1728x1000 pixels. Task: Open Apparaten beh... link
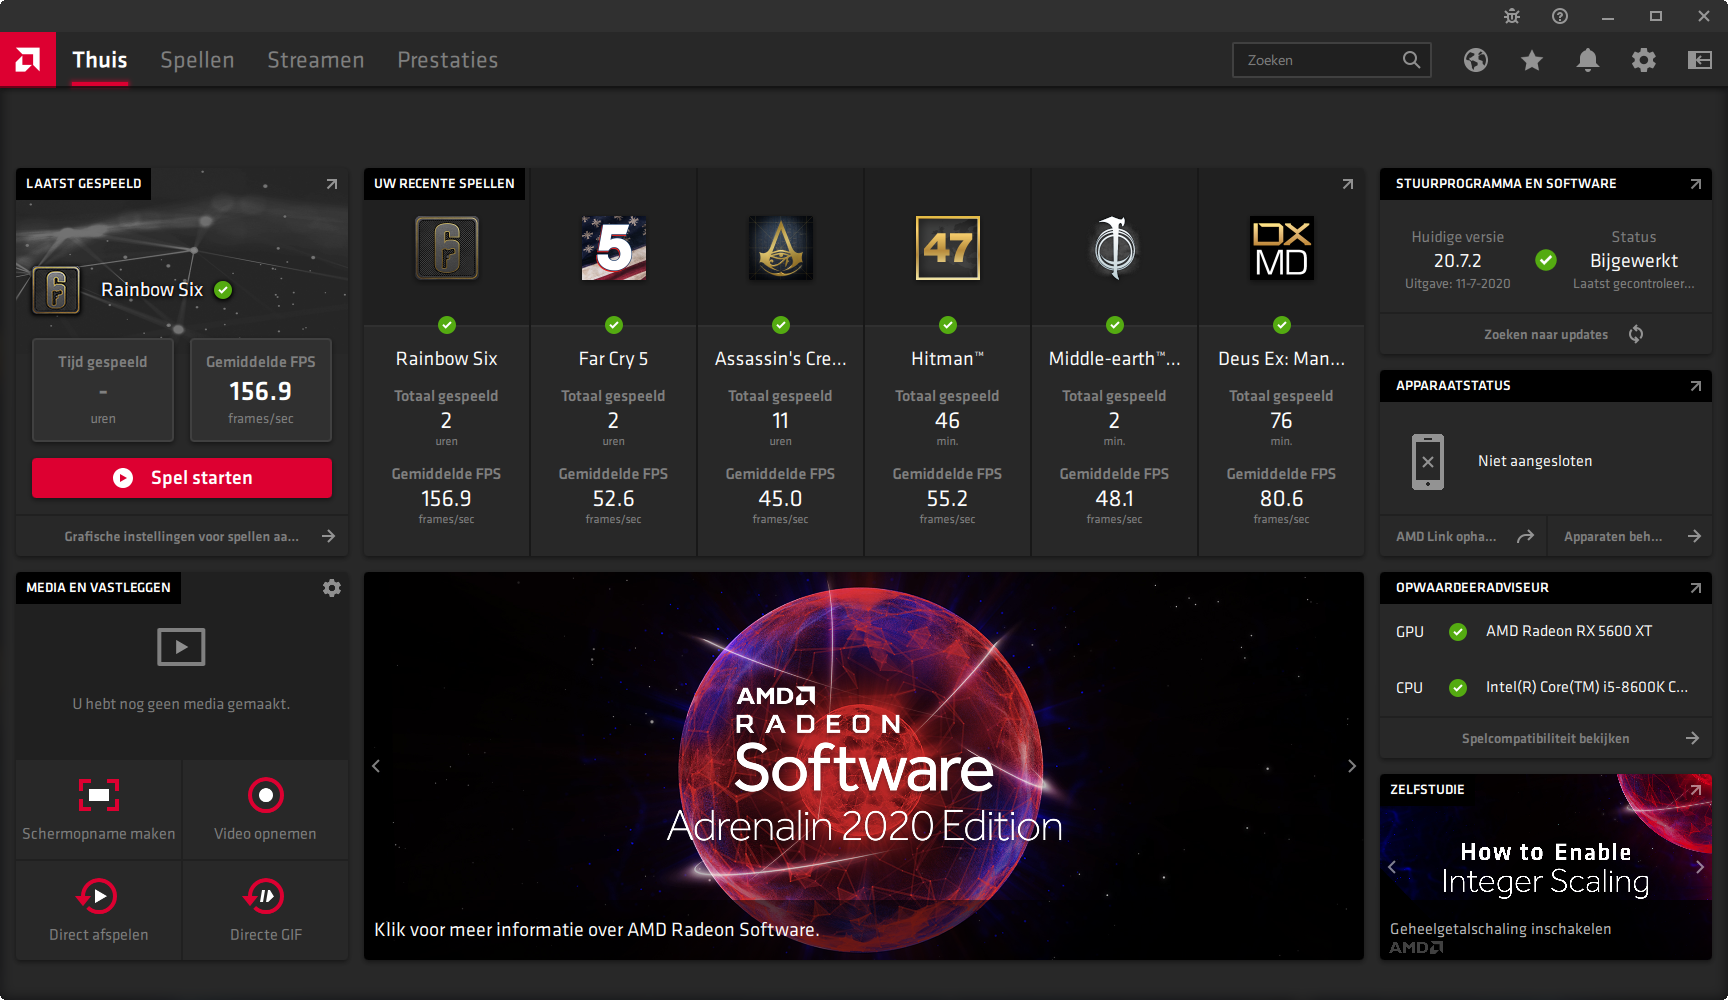pyautogui.click(x=1630, y=537)
